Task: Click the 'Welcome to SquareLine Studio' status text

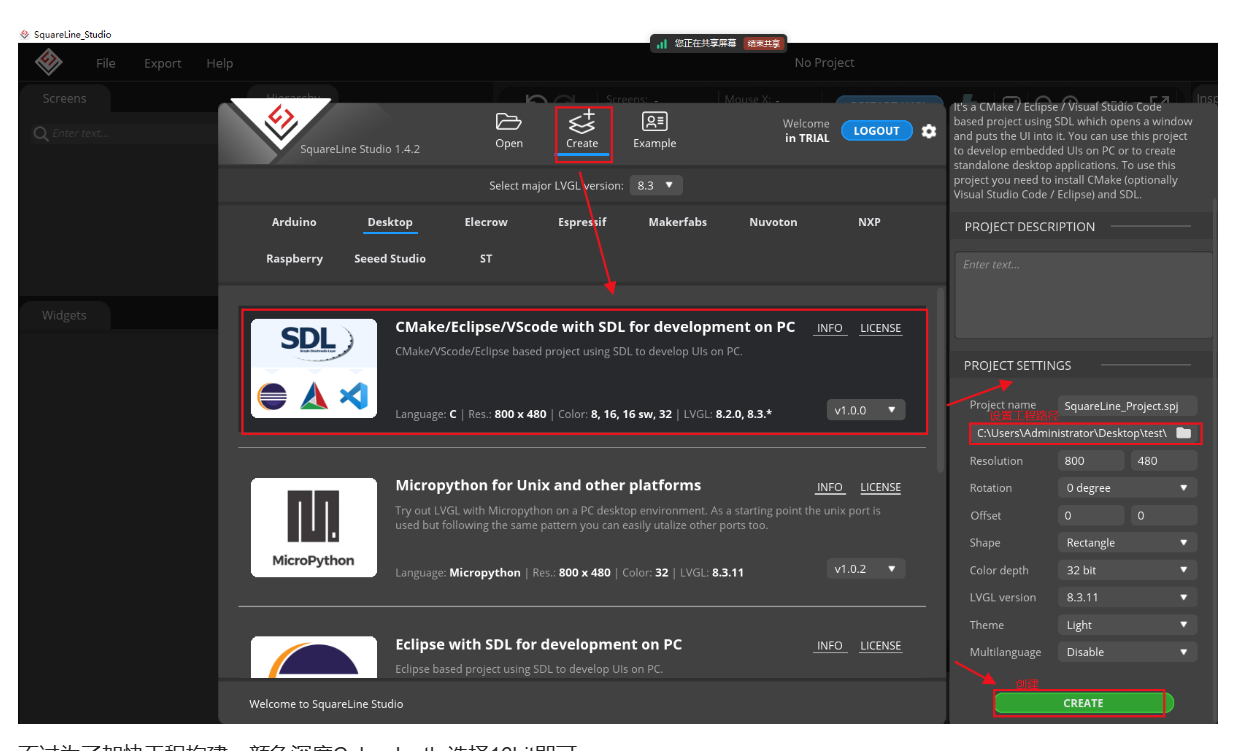Action: click(x=326, y=704)
